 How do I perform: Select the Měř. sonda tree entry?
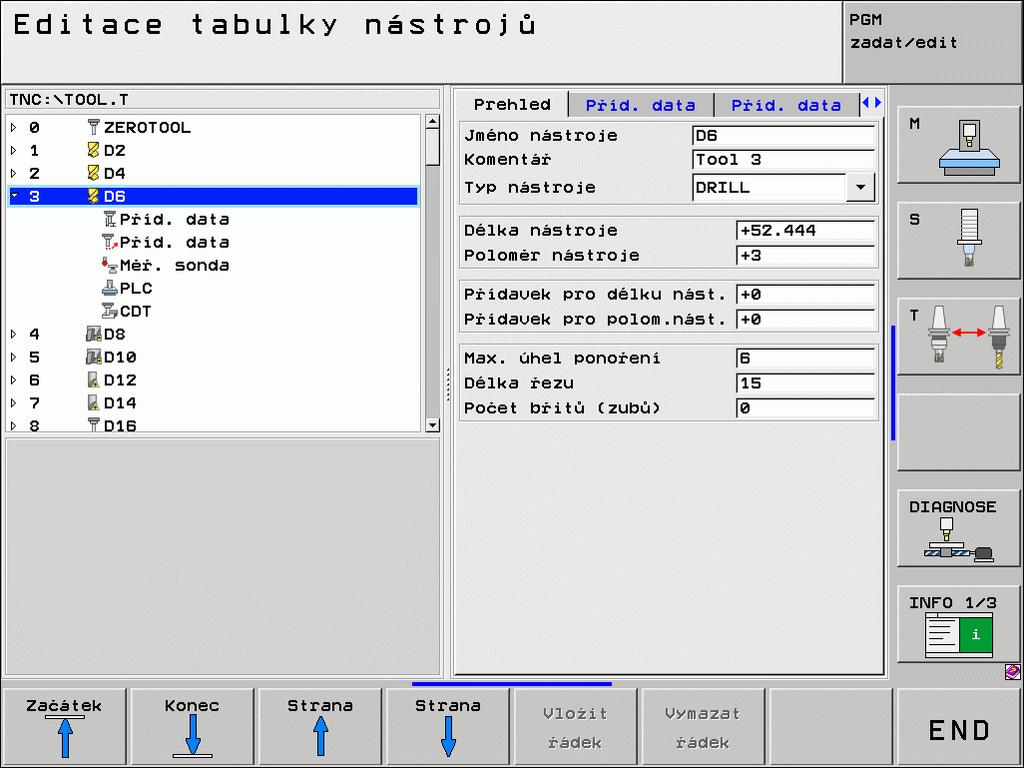click(174, 265)
